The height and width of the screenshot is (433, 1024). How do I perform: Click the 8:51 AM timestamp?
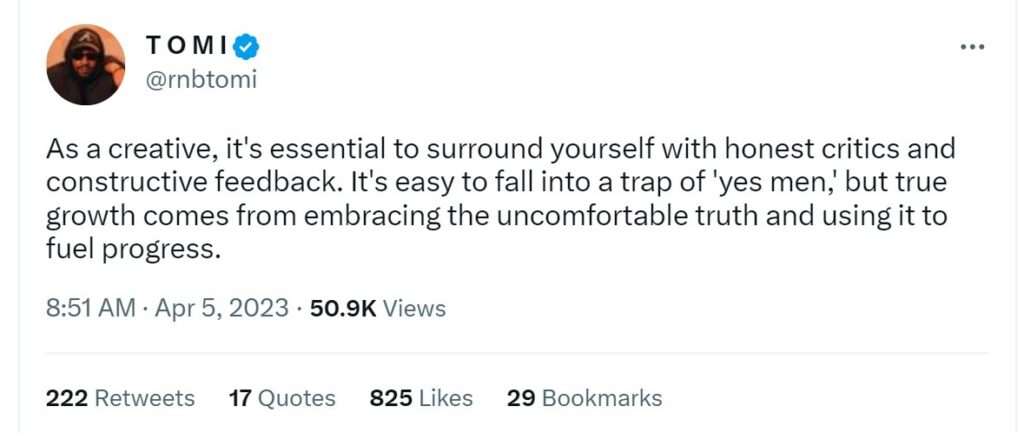tap(91, 308)
